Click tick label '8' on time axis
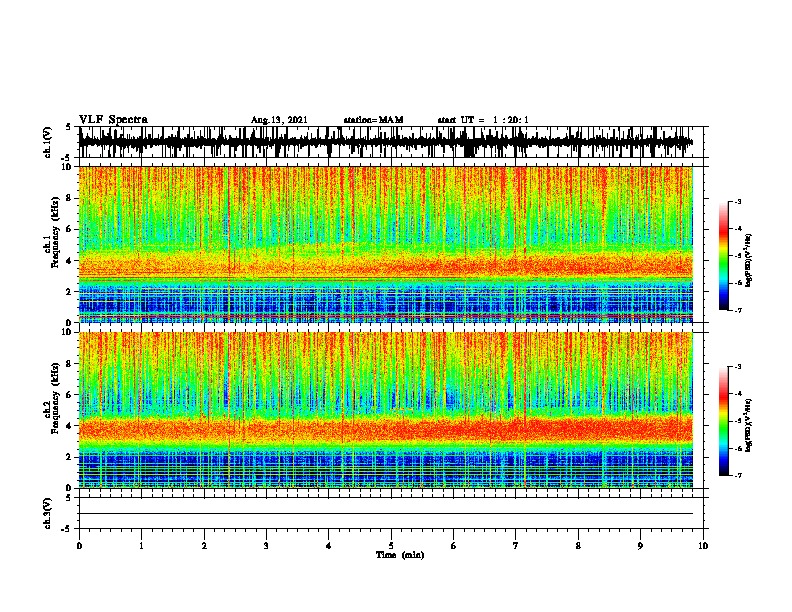The height and width of the screenshot is (612, 792). [578, 545]
